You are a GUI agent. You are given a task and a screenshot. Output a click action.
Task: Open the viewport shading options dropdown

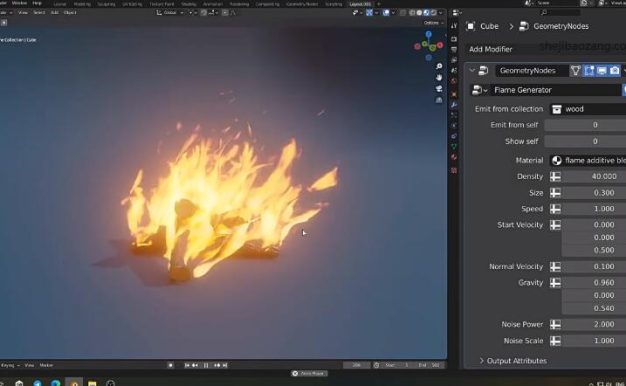[x=441, y=13]
